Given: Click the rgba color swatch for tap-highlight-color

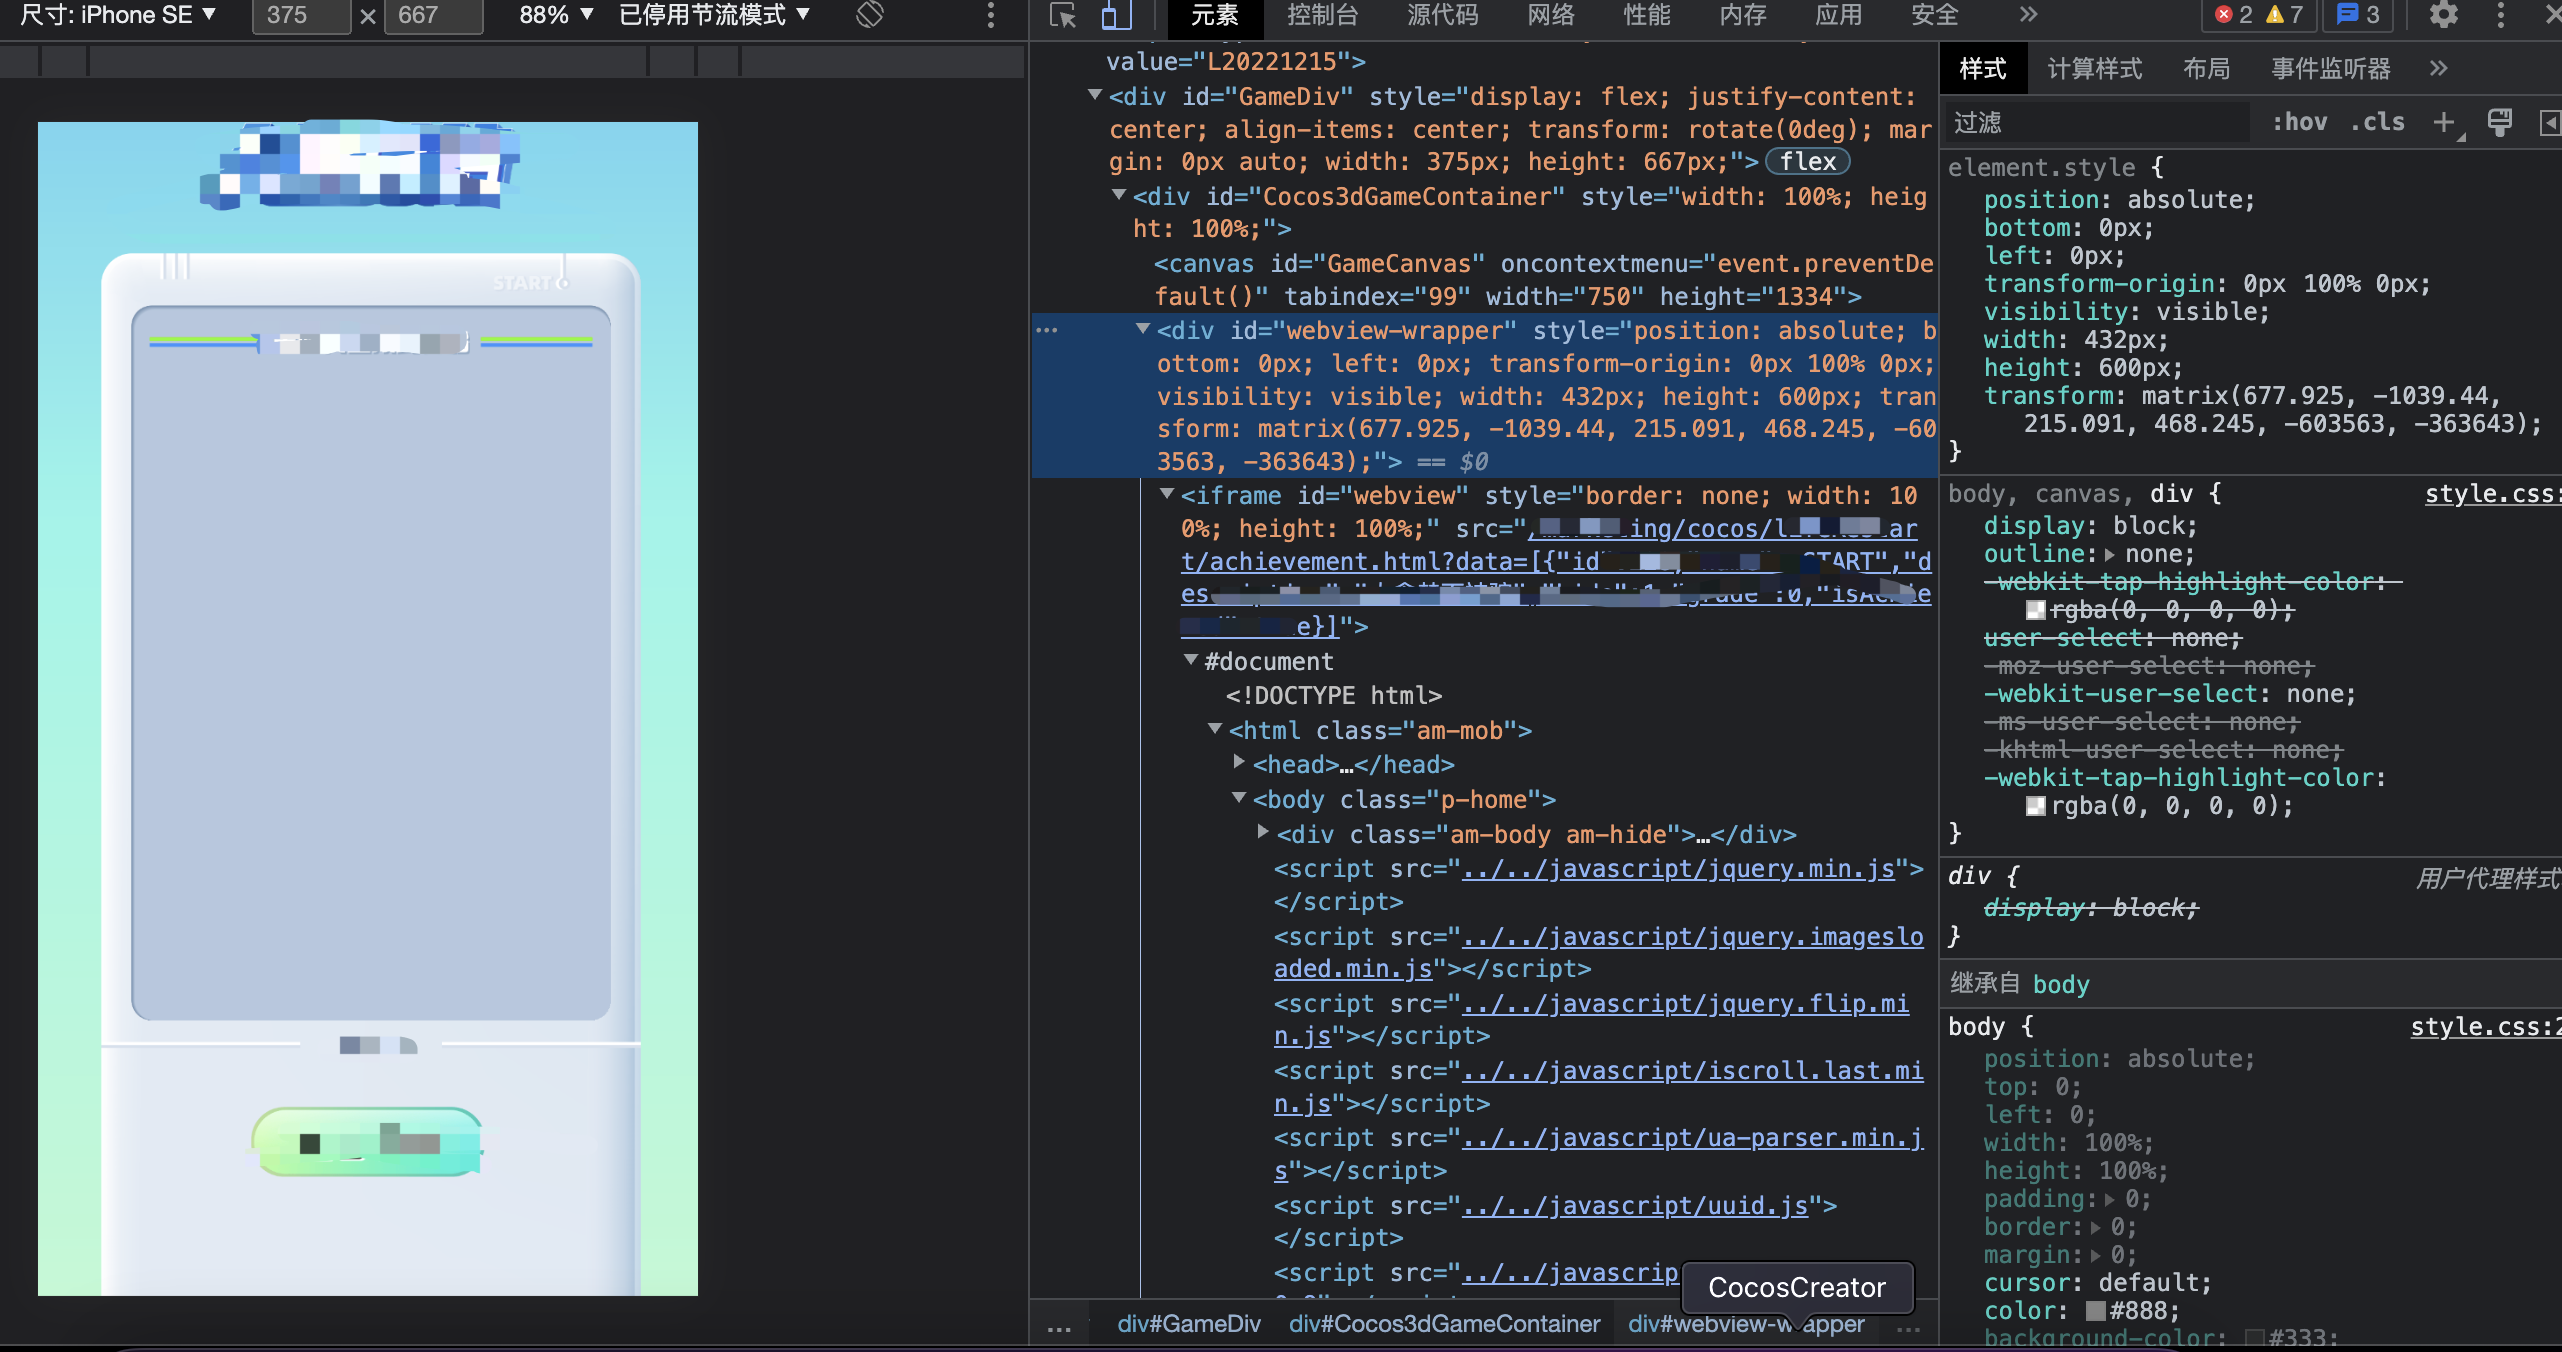Looking at the screenshot, I should [2035, 806].
